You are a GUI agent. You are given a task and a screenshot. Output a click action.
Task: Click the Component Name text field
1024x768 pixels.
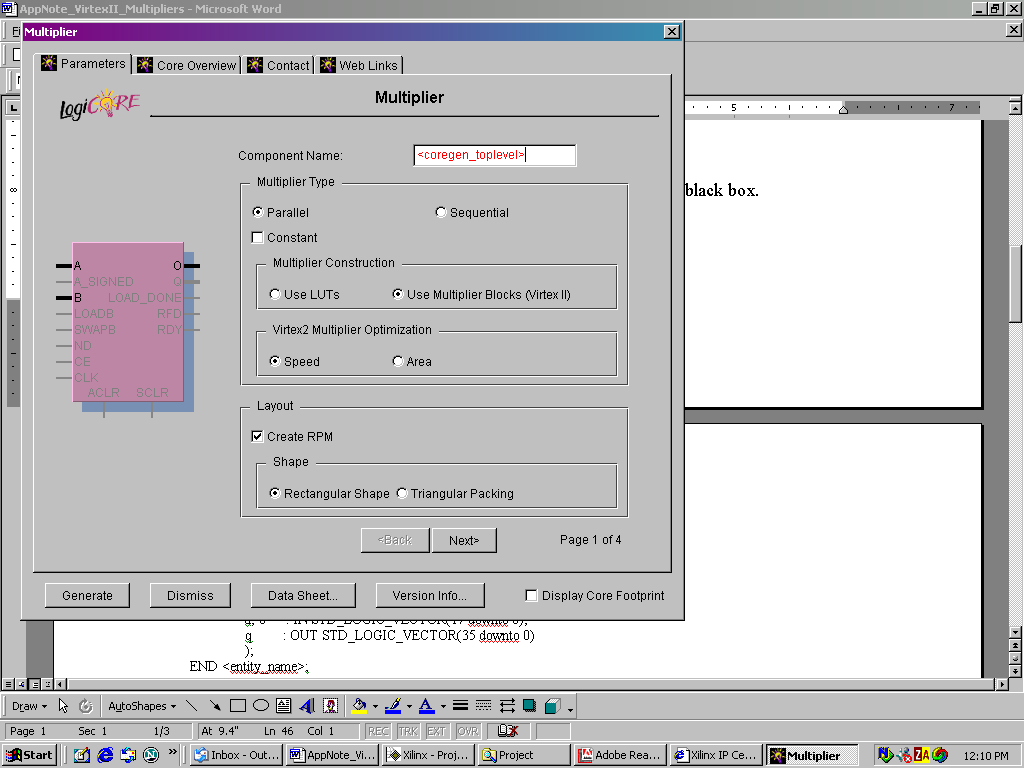[x=495, y=155]
